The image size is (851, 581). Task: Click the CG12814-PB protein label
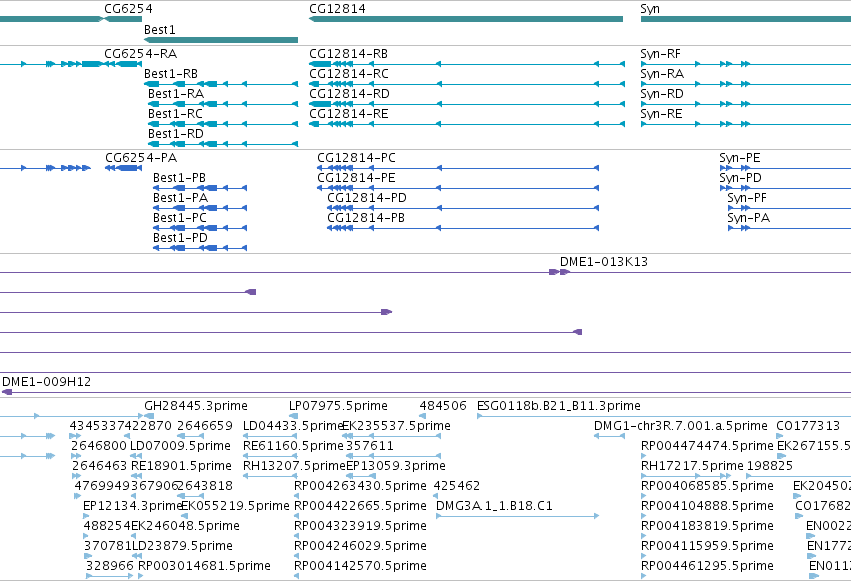pos(366,218)
